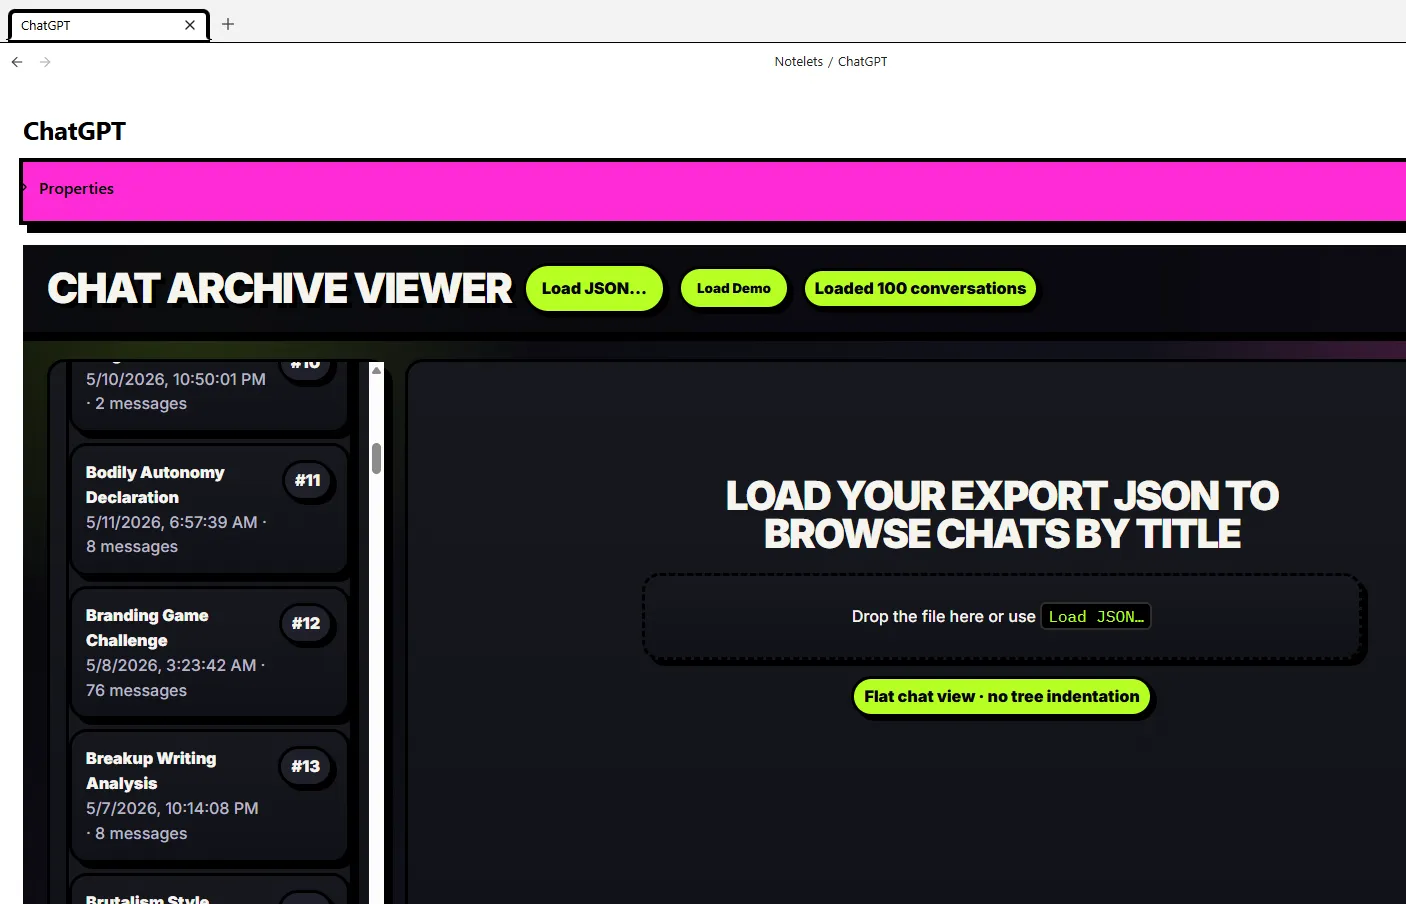Click the ChatGPT breadcrumb title
Viewport: 1406px width, 904px height.
(862, 62)
